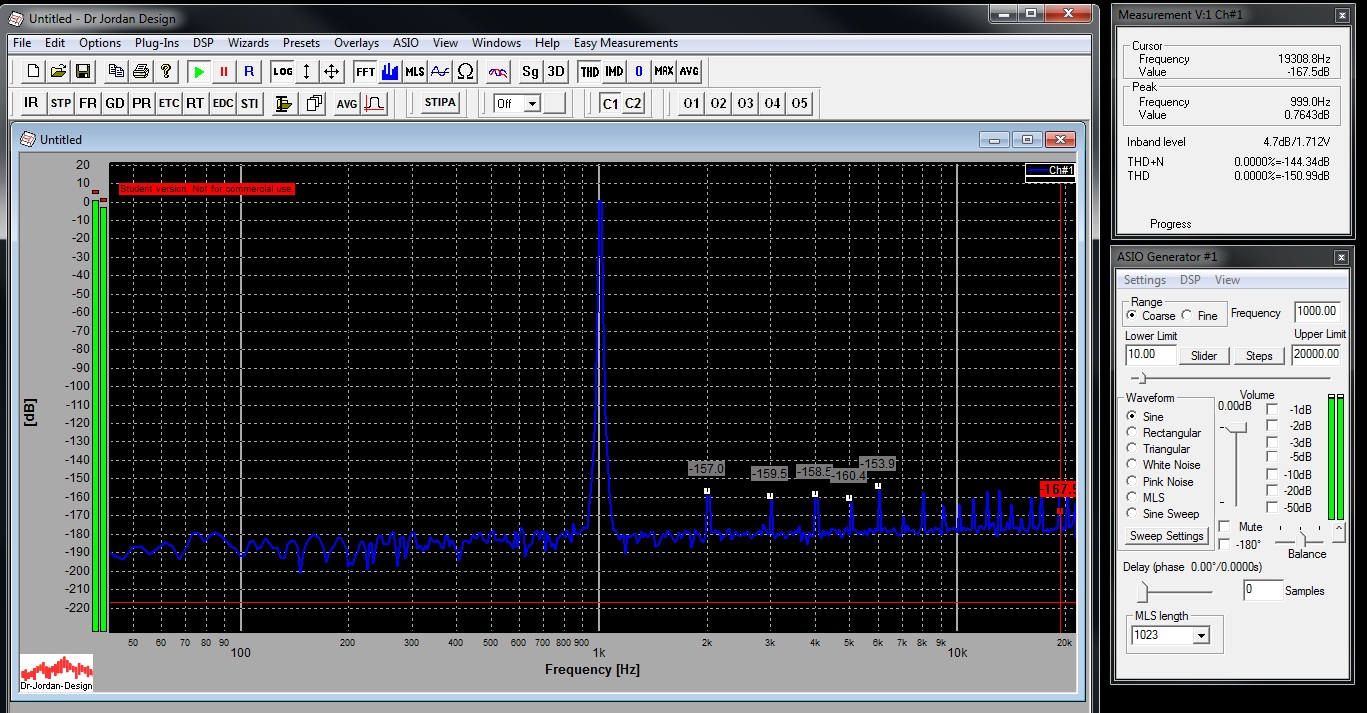Open ASIO Generator Settings menu
The width and height of the screenshot is (1367, 713).
point(1144,280)
